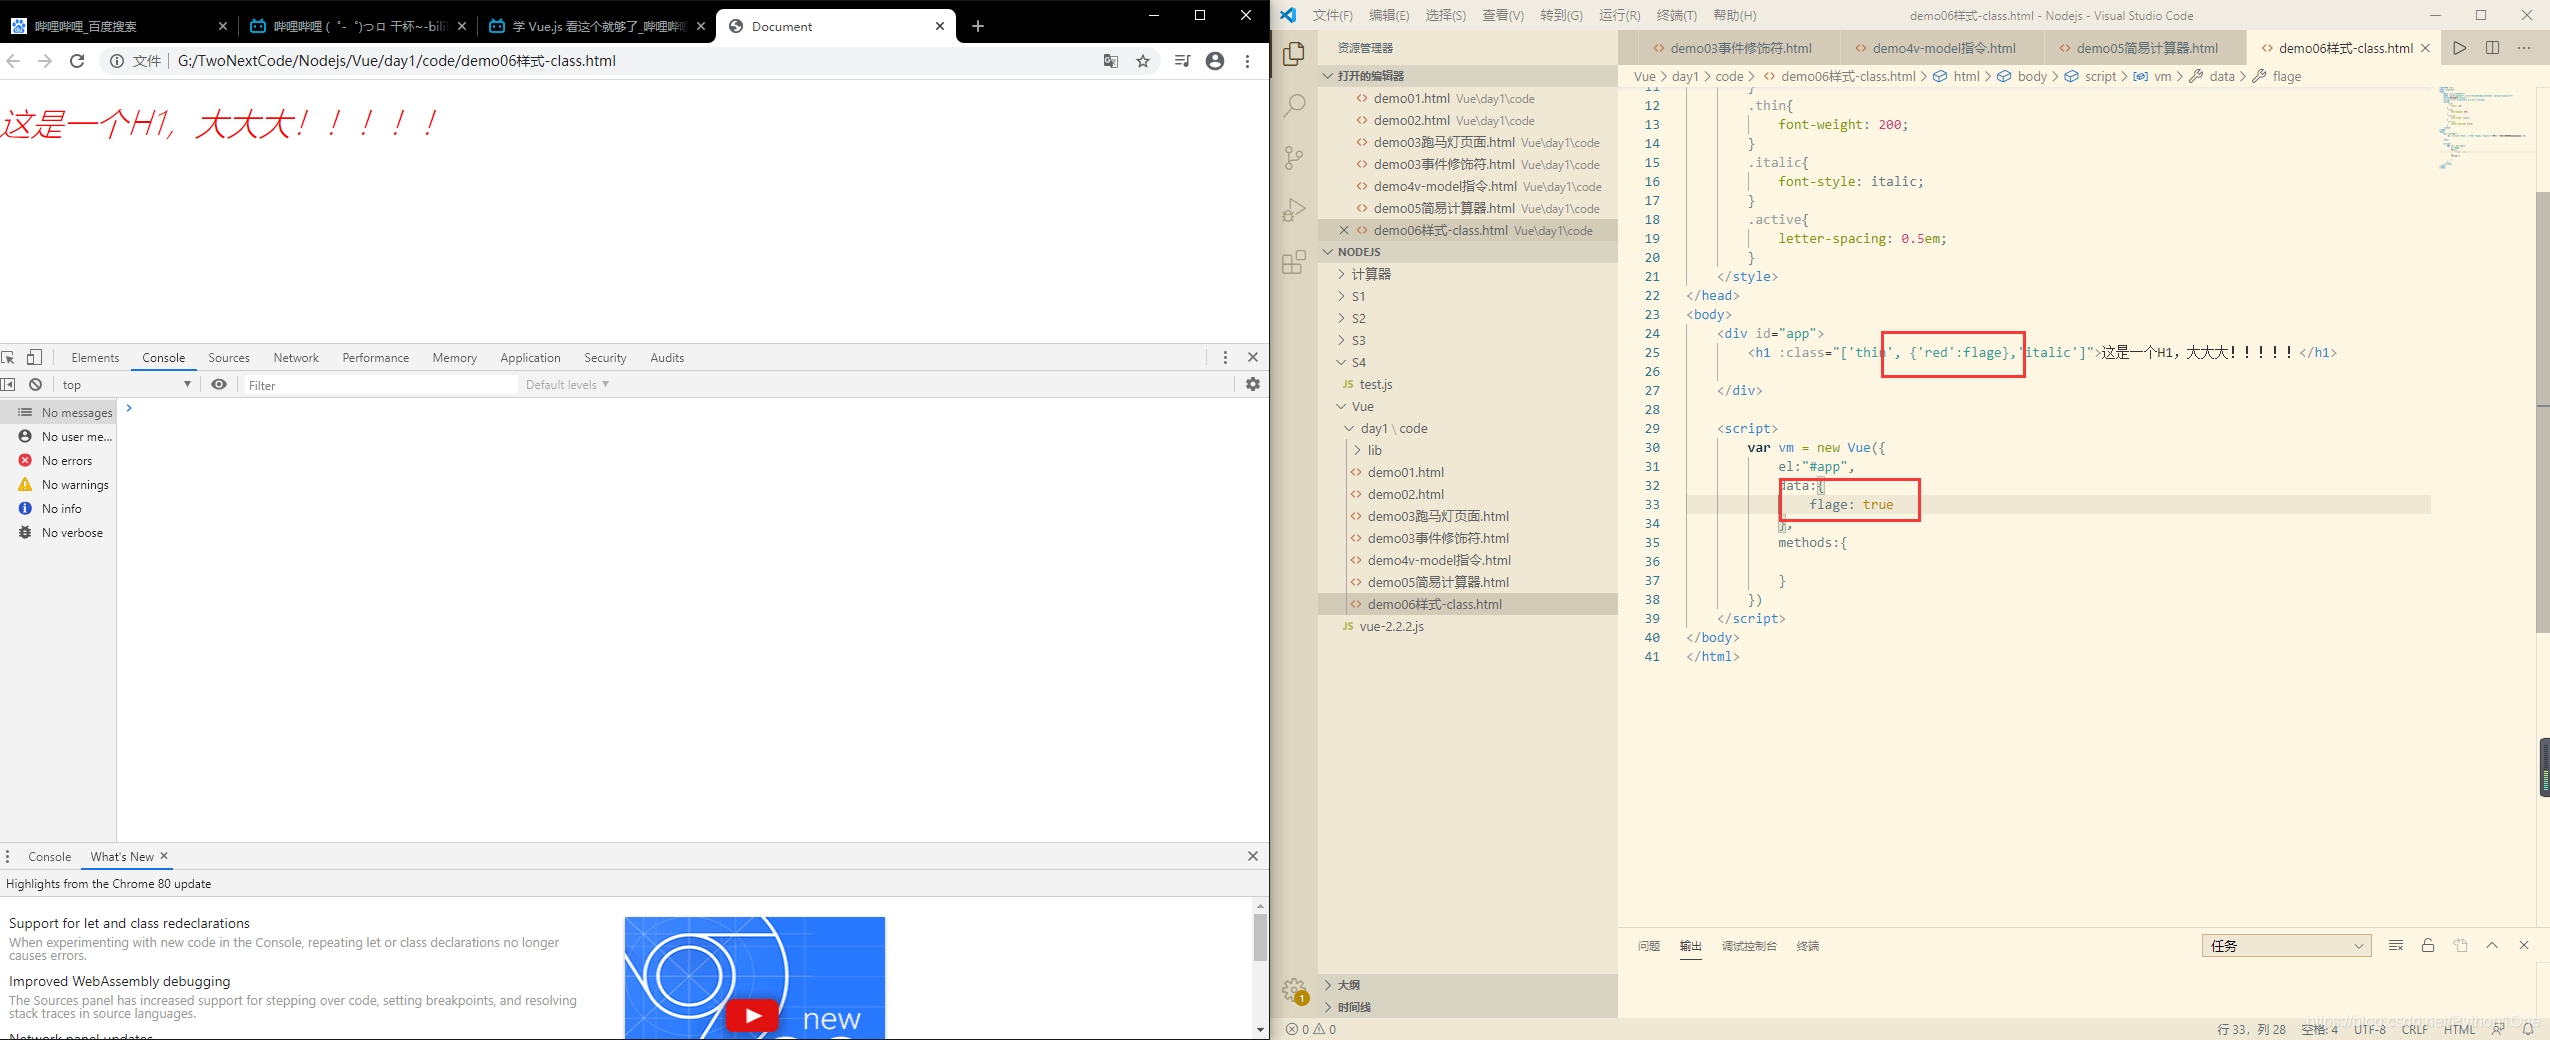
Task: Activate DevTools inspect element tool
Action: (9, 358)
